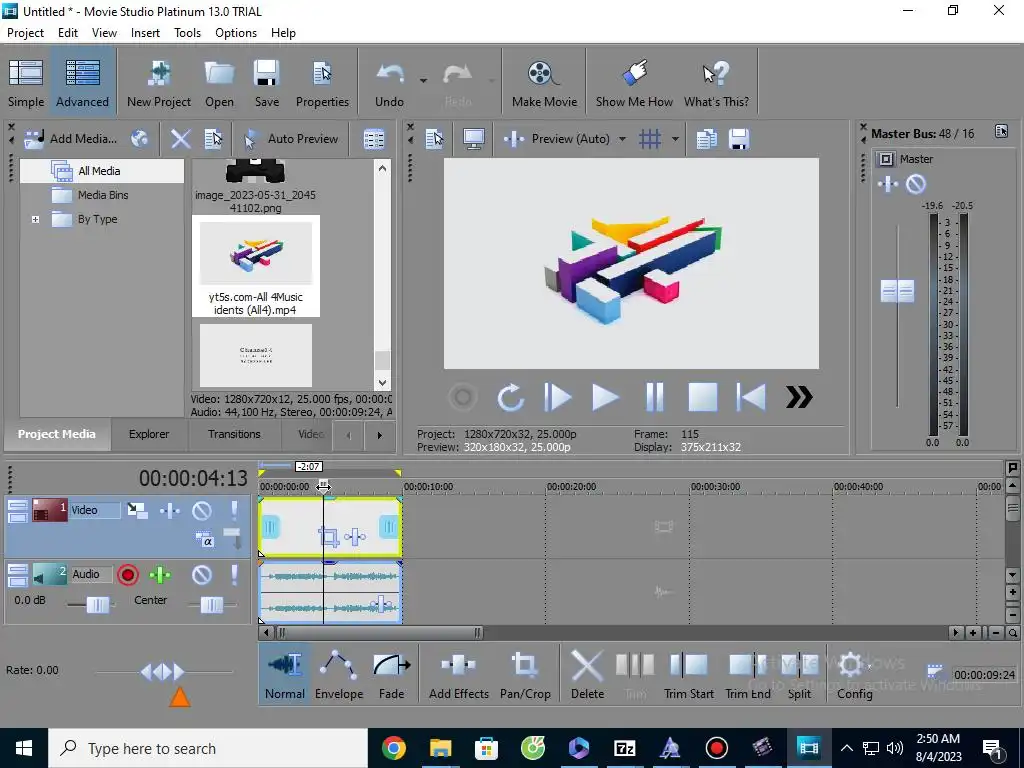Delete the selected event
This screenshot has width=1024, height=768.
[x=587, y=675]
